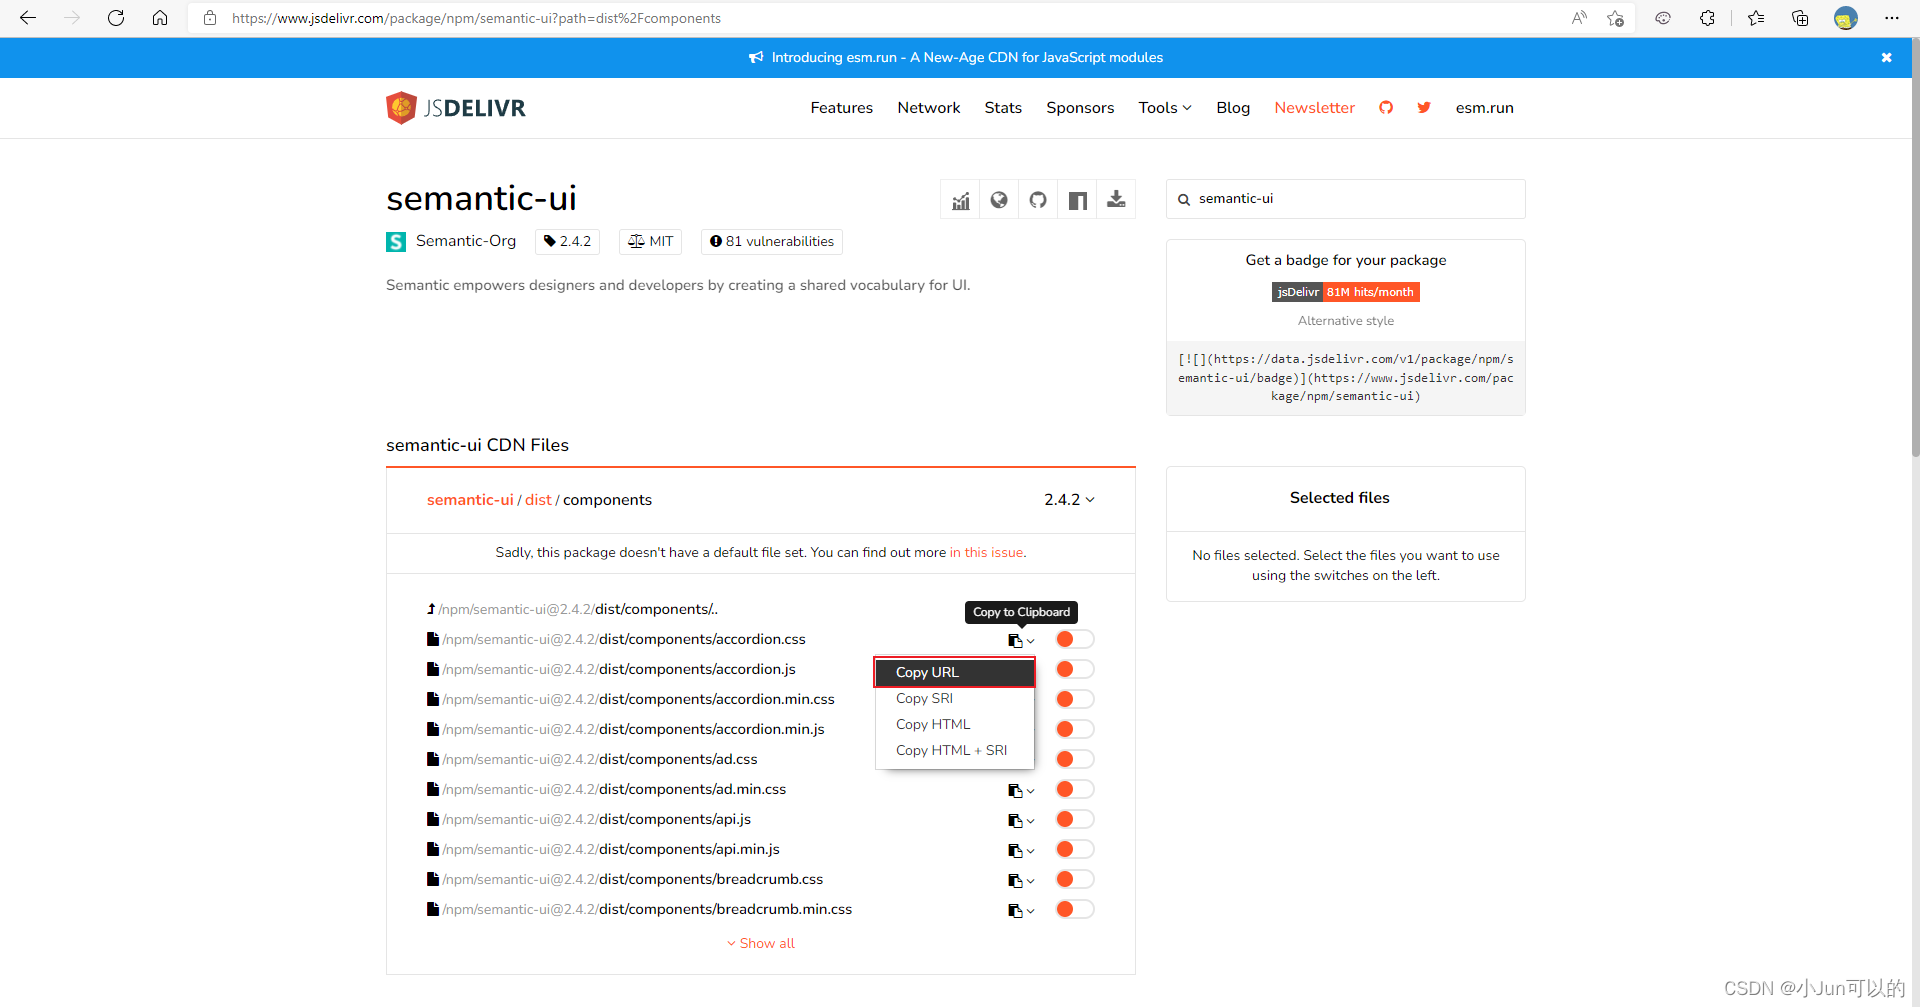The height and width of the screenshot is (1007, 1920).
Task: Navigate to dist breadcrumb folder
Action: 538,500
